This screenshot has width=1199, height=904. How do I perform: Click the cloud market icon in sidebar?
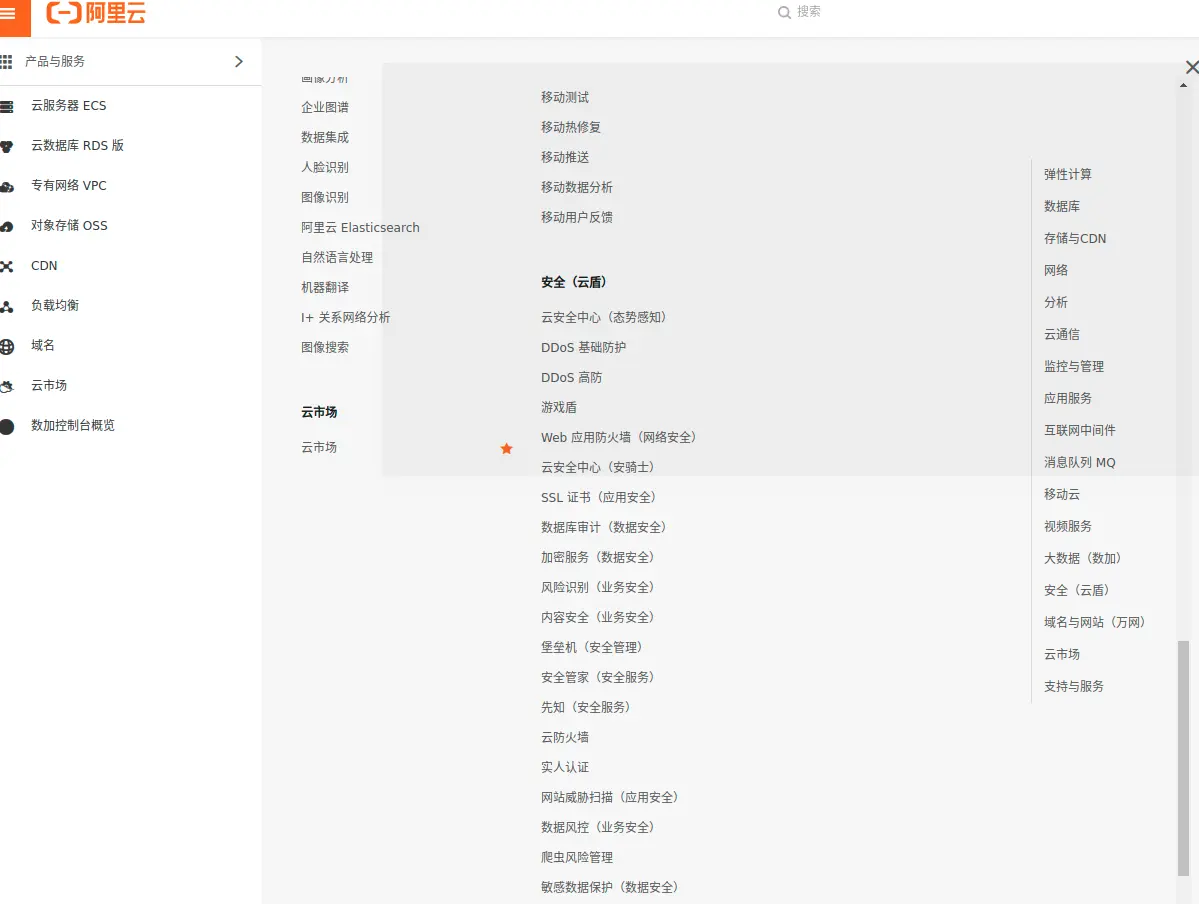(7, 386)
